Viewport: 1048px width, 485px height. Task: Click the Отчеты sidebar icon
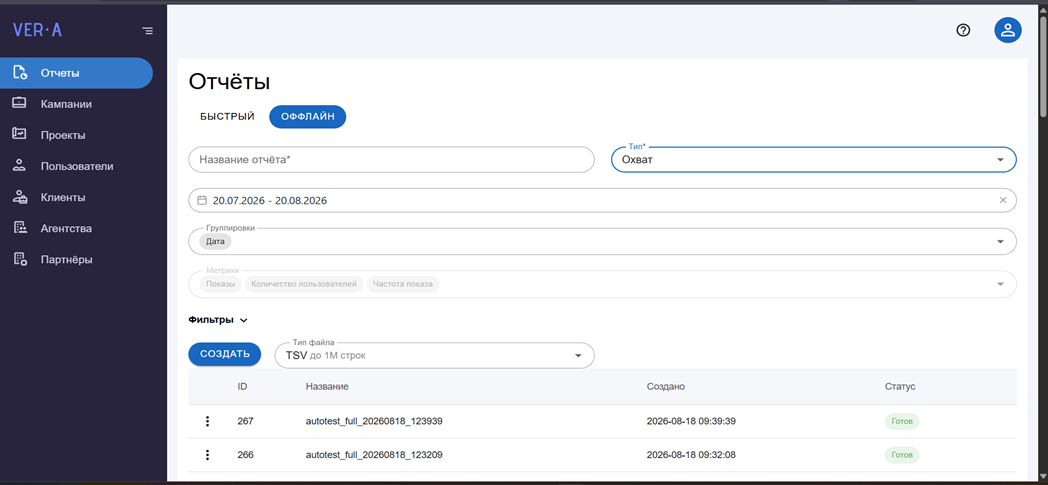pyautogui.click(x=20, y=73)
